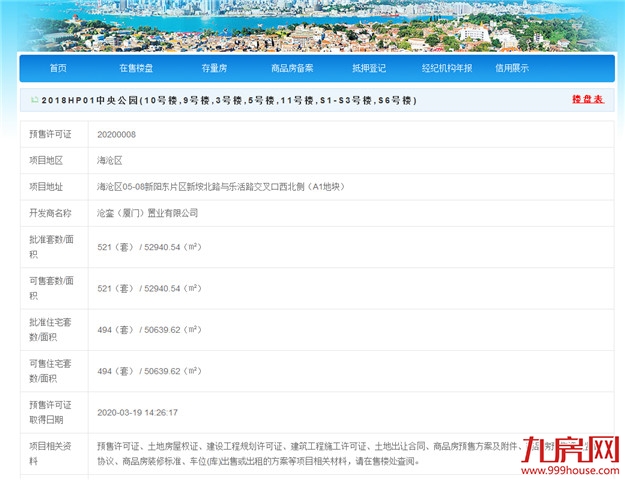
Task: Go to the 信用展示 menu item
Action: 512,68
